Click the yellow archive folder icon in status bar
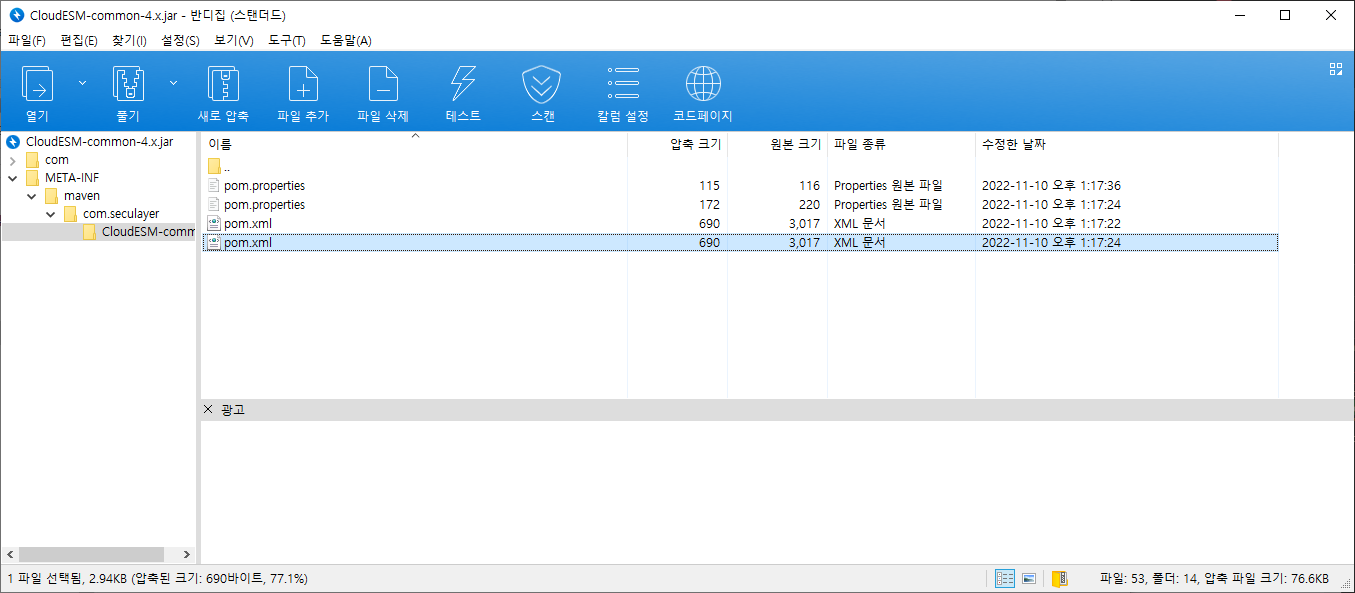Screen dimensions: 1355x593 (1059, 578)
